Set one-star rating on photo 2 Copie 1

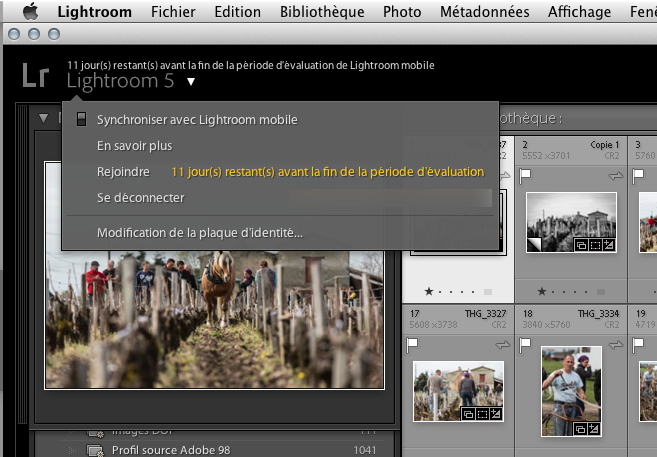542,291
